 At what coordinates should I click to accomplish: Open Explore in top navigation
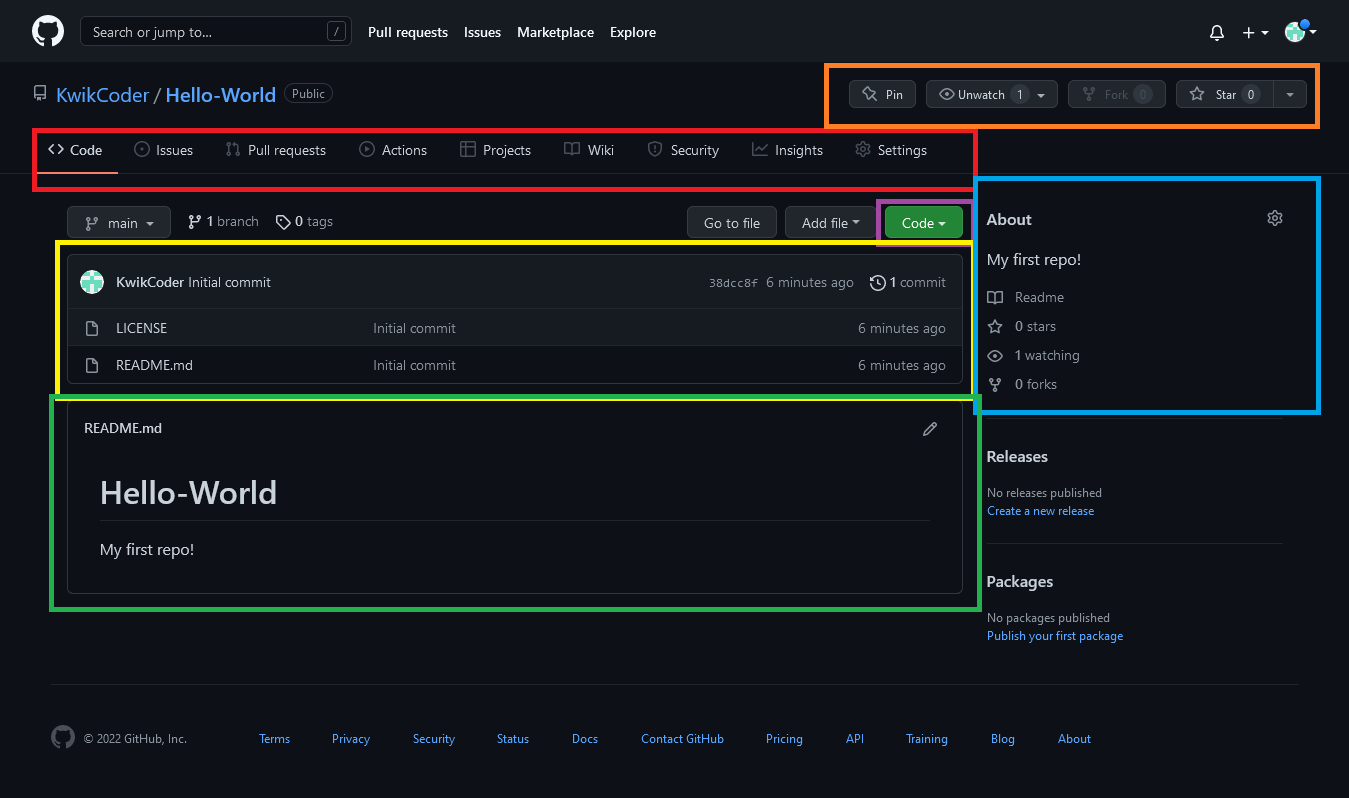633,32
